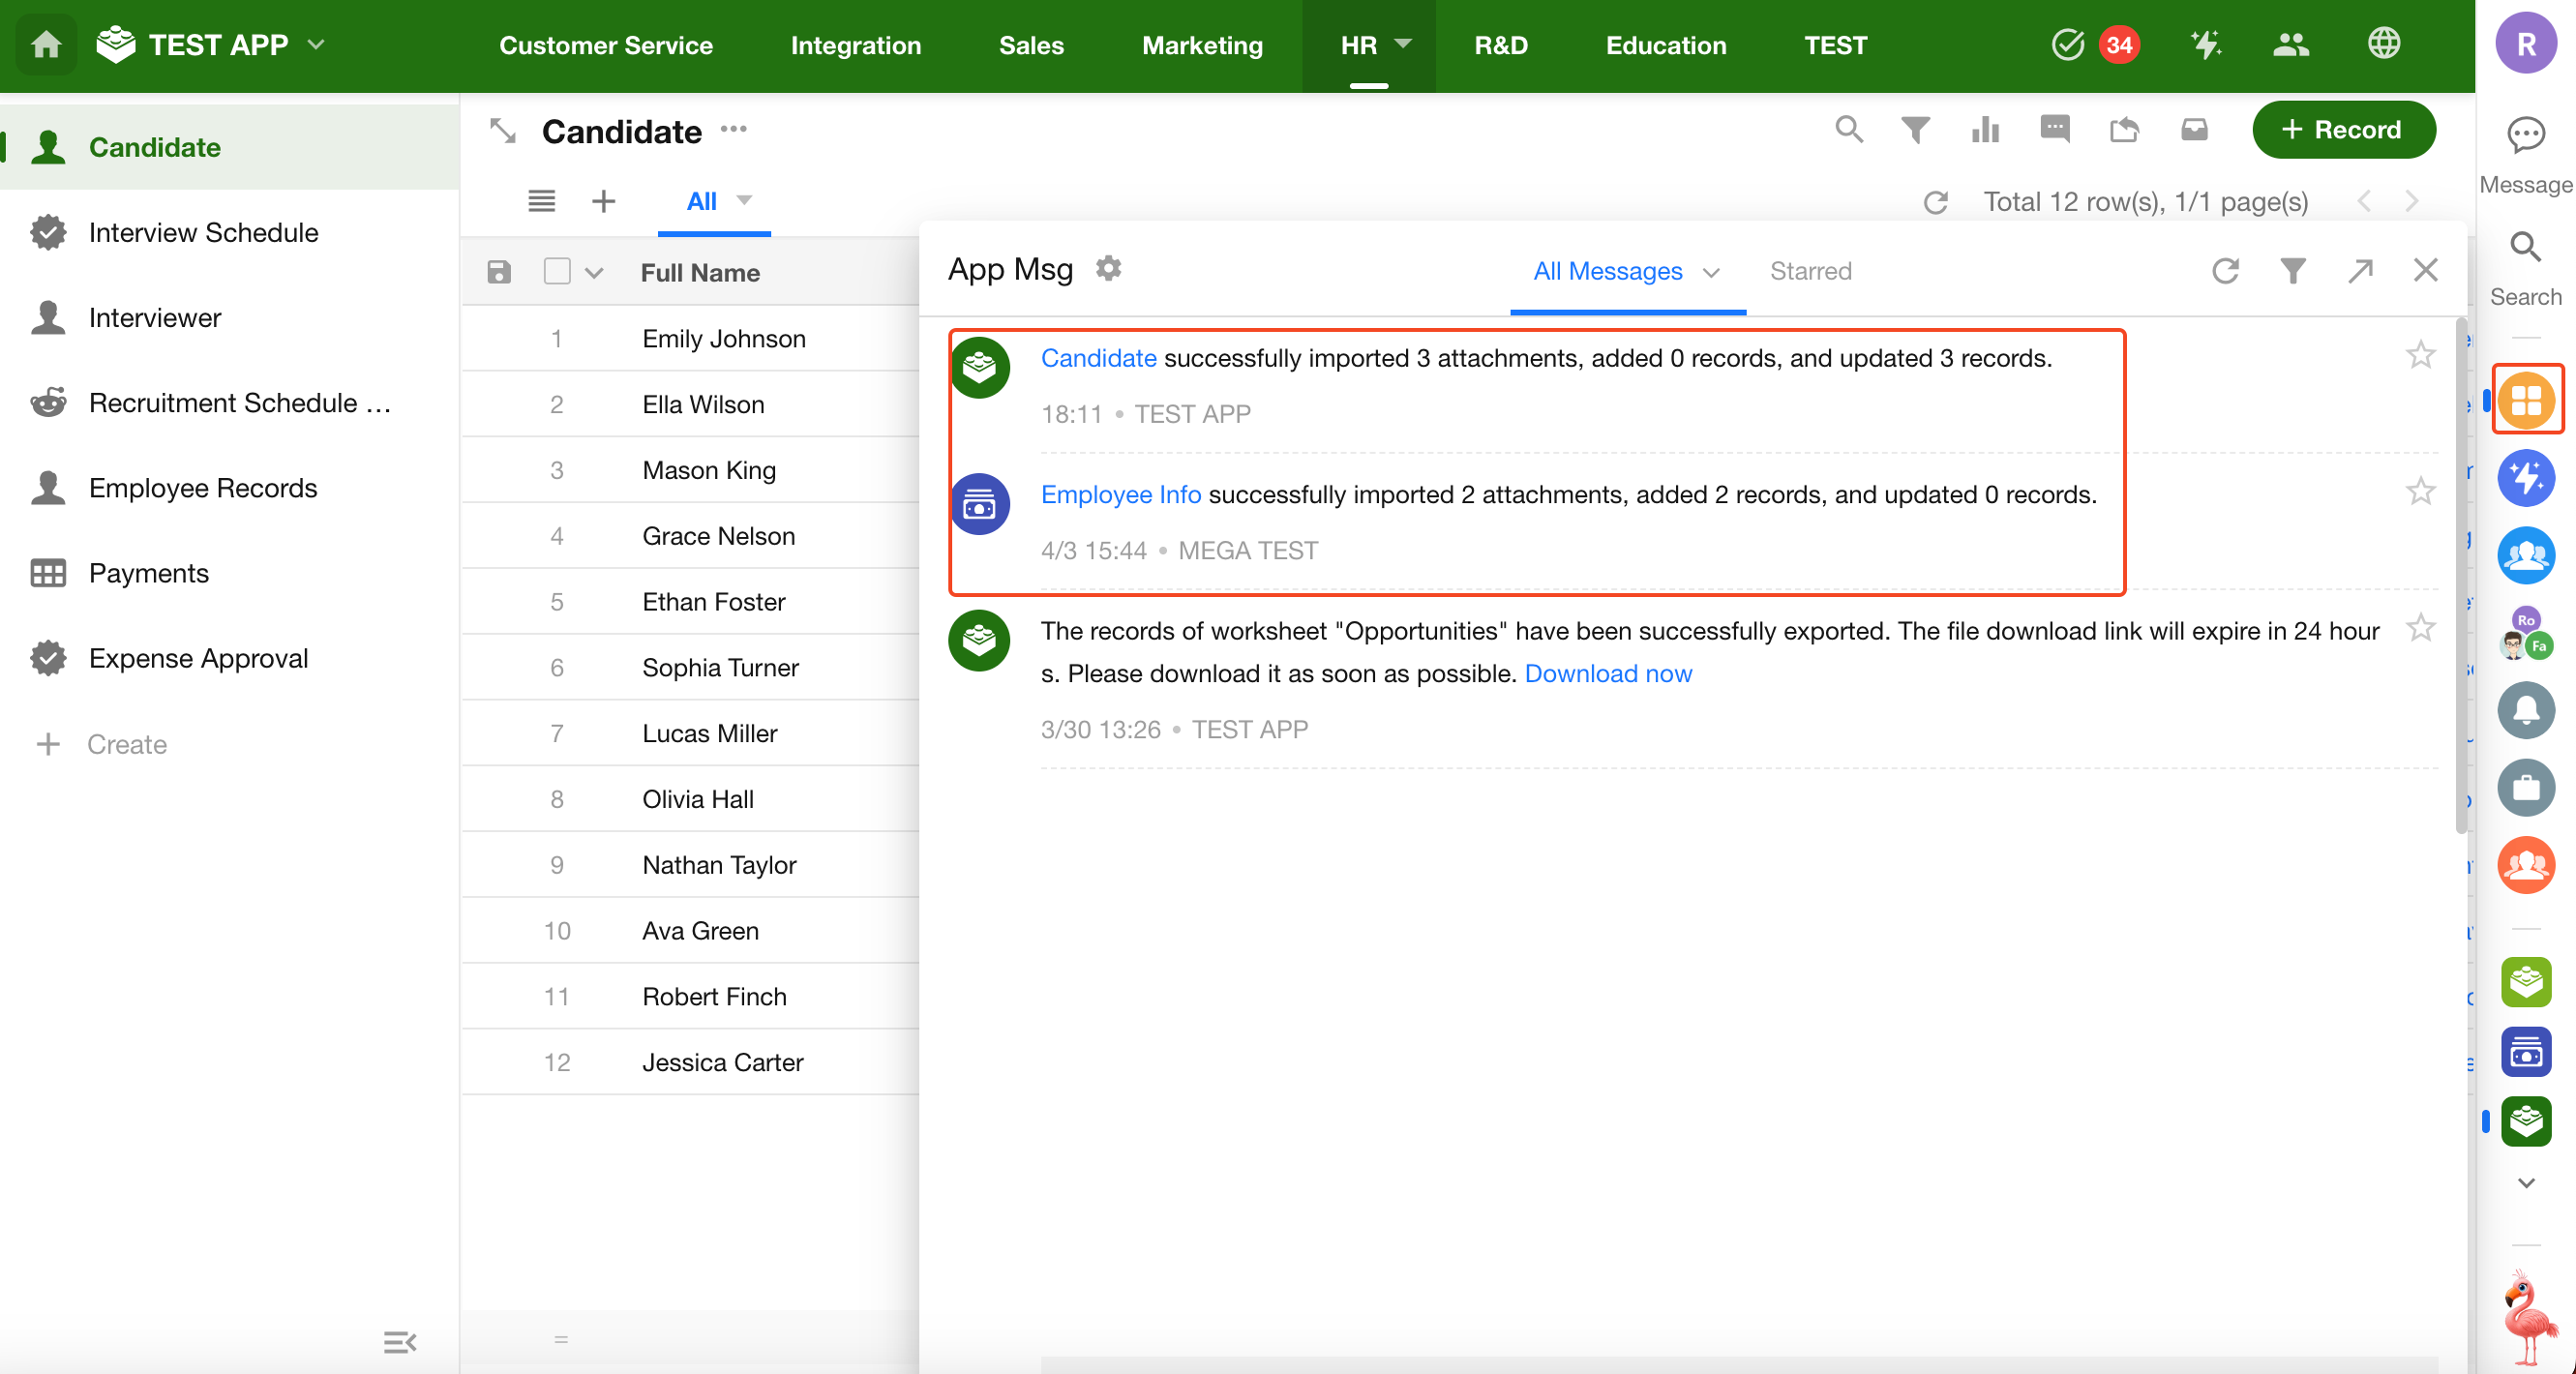The image size is (2576, 1374).
Task: Open the orange apps grid icon in sidebar
Action: tap(2526, 400)
